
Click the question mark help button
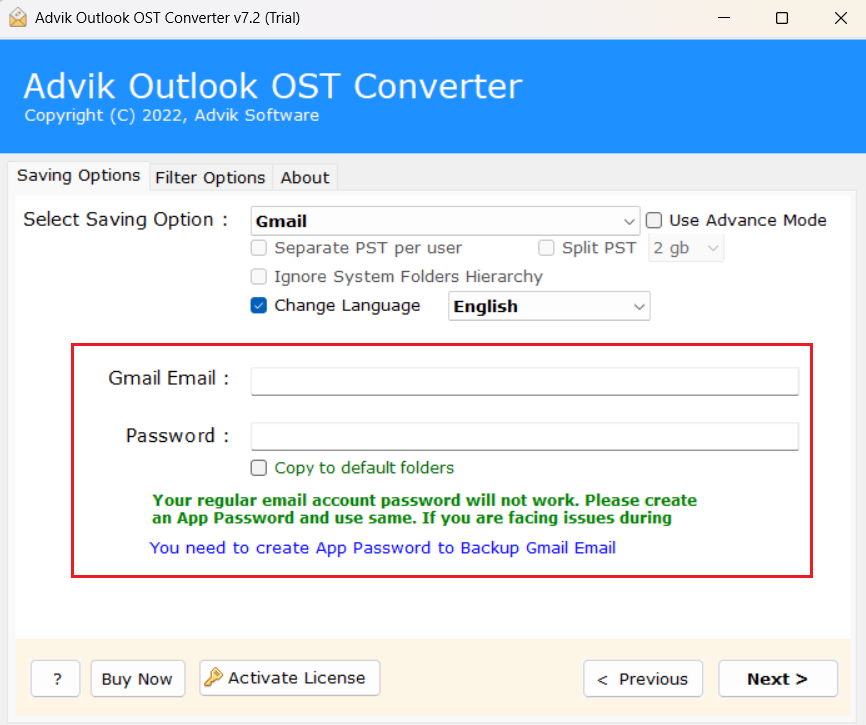click(x=56, y=678)
